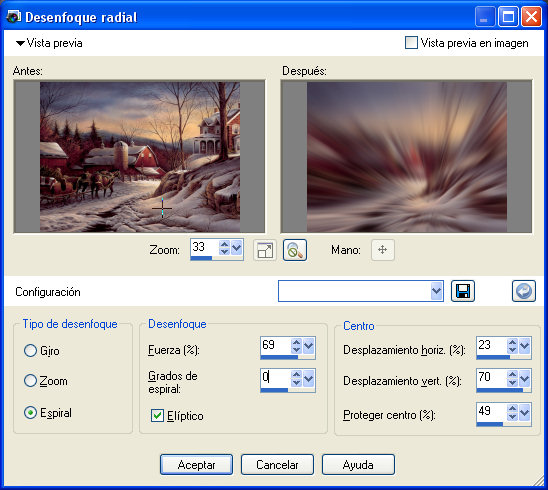Increase Grados de espiral with up arrow
This screenshot has width=548, height=490.
click(x=296, y=374)
